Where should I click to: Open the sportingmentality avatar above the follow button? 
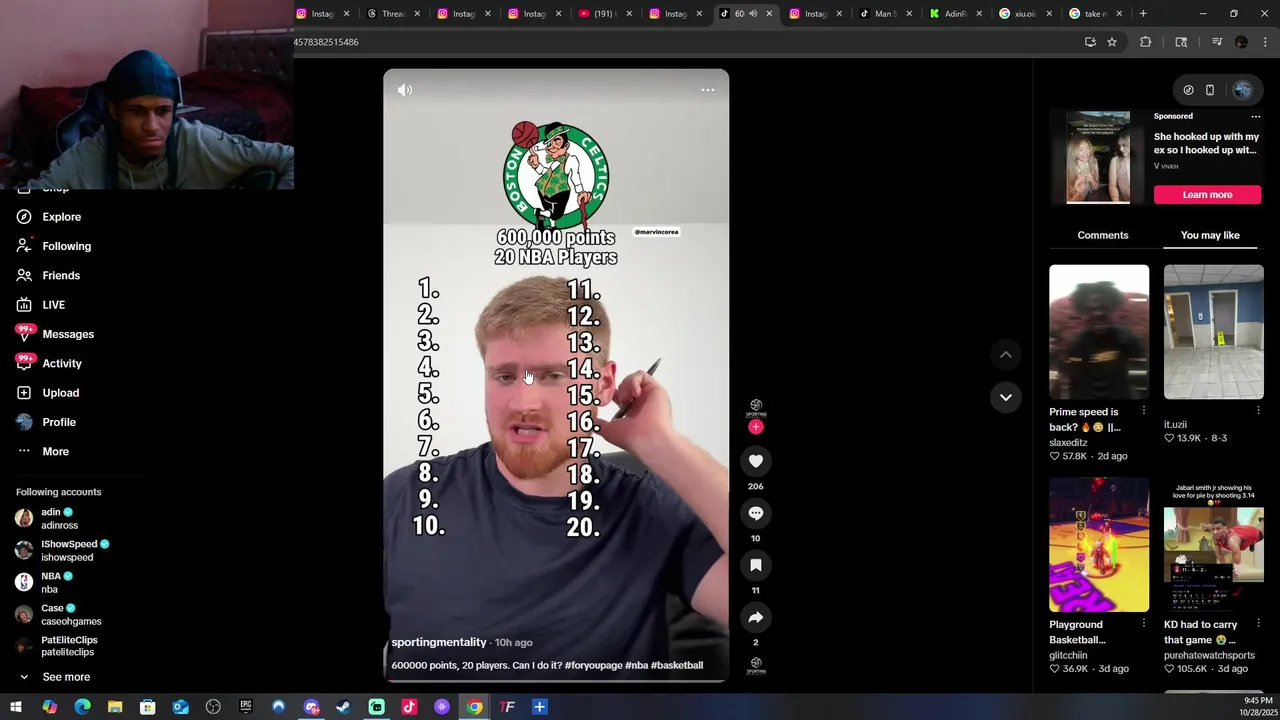pyautogui.click(x=756, y=407)
